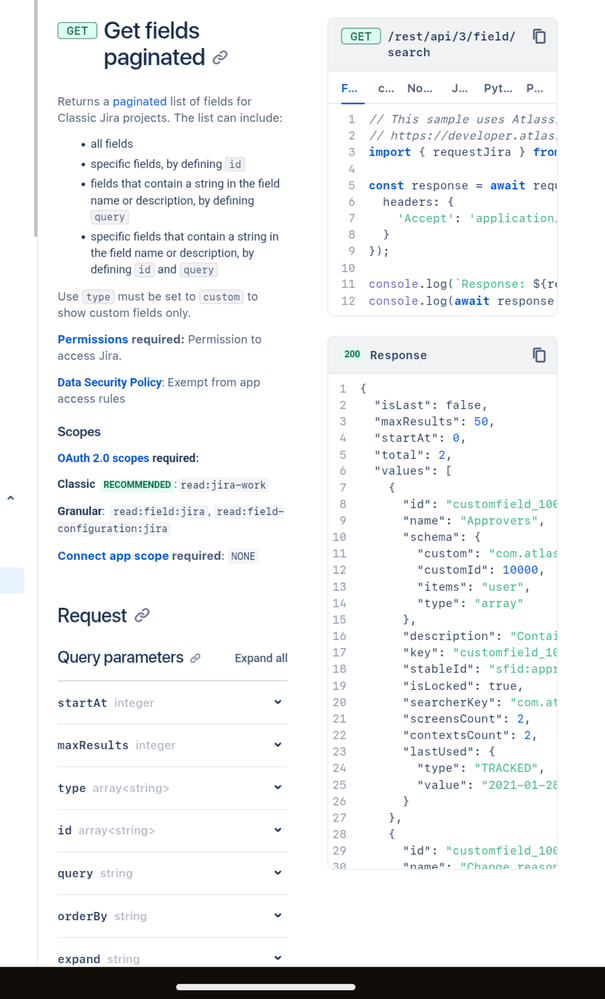
Task: Expand the id array parameter
Action: [173, 831]
